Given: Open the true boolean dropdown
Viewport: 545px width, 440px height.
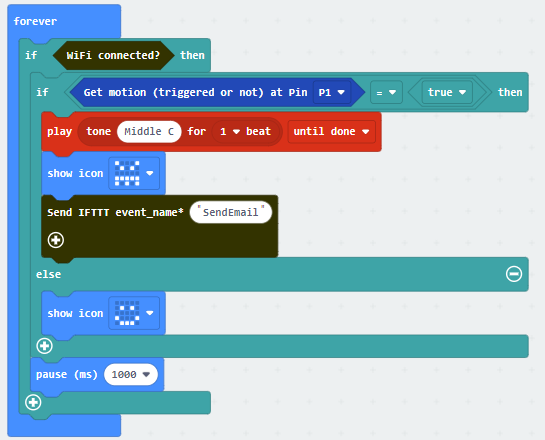Looking at the screenshot, I should pyautogui.click(x=447, y=92).
